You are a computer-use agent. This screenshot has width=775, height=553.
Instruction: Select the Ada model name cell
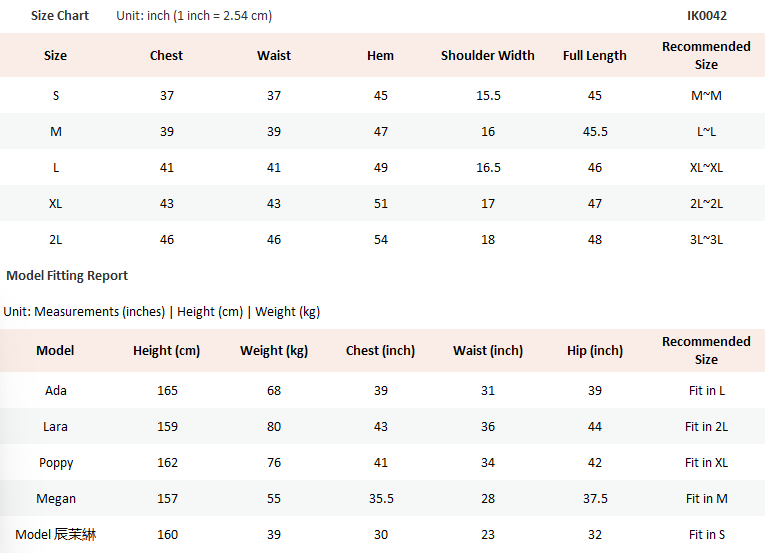coord(56,391)
